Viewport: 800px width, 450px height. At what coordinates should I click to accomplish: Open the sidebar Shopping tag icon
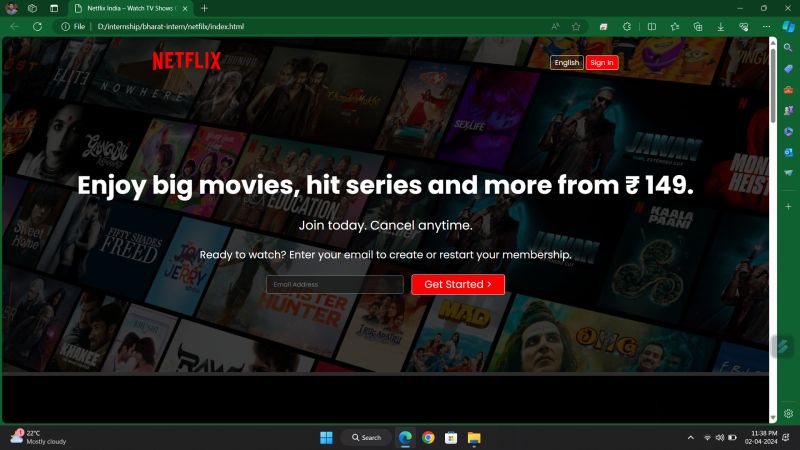pos(788,68)
